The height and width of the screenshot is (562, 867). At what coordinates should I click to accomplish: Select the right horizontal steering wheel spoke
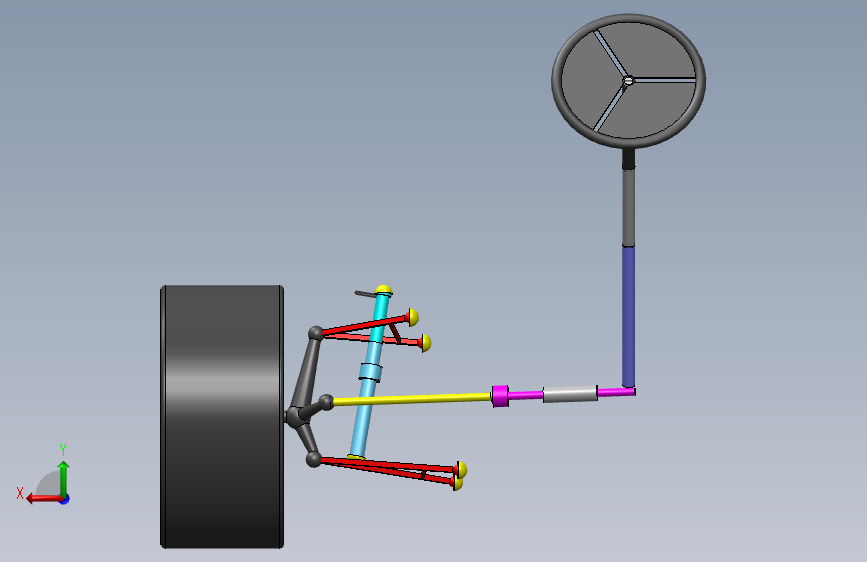click(664, 80)
